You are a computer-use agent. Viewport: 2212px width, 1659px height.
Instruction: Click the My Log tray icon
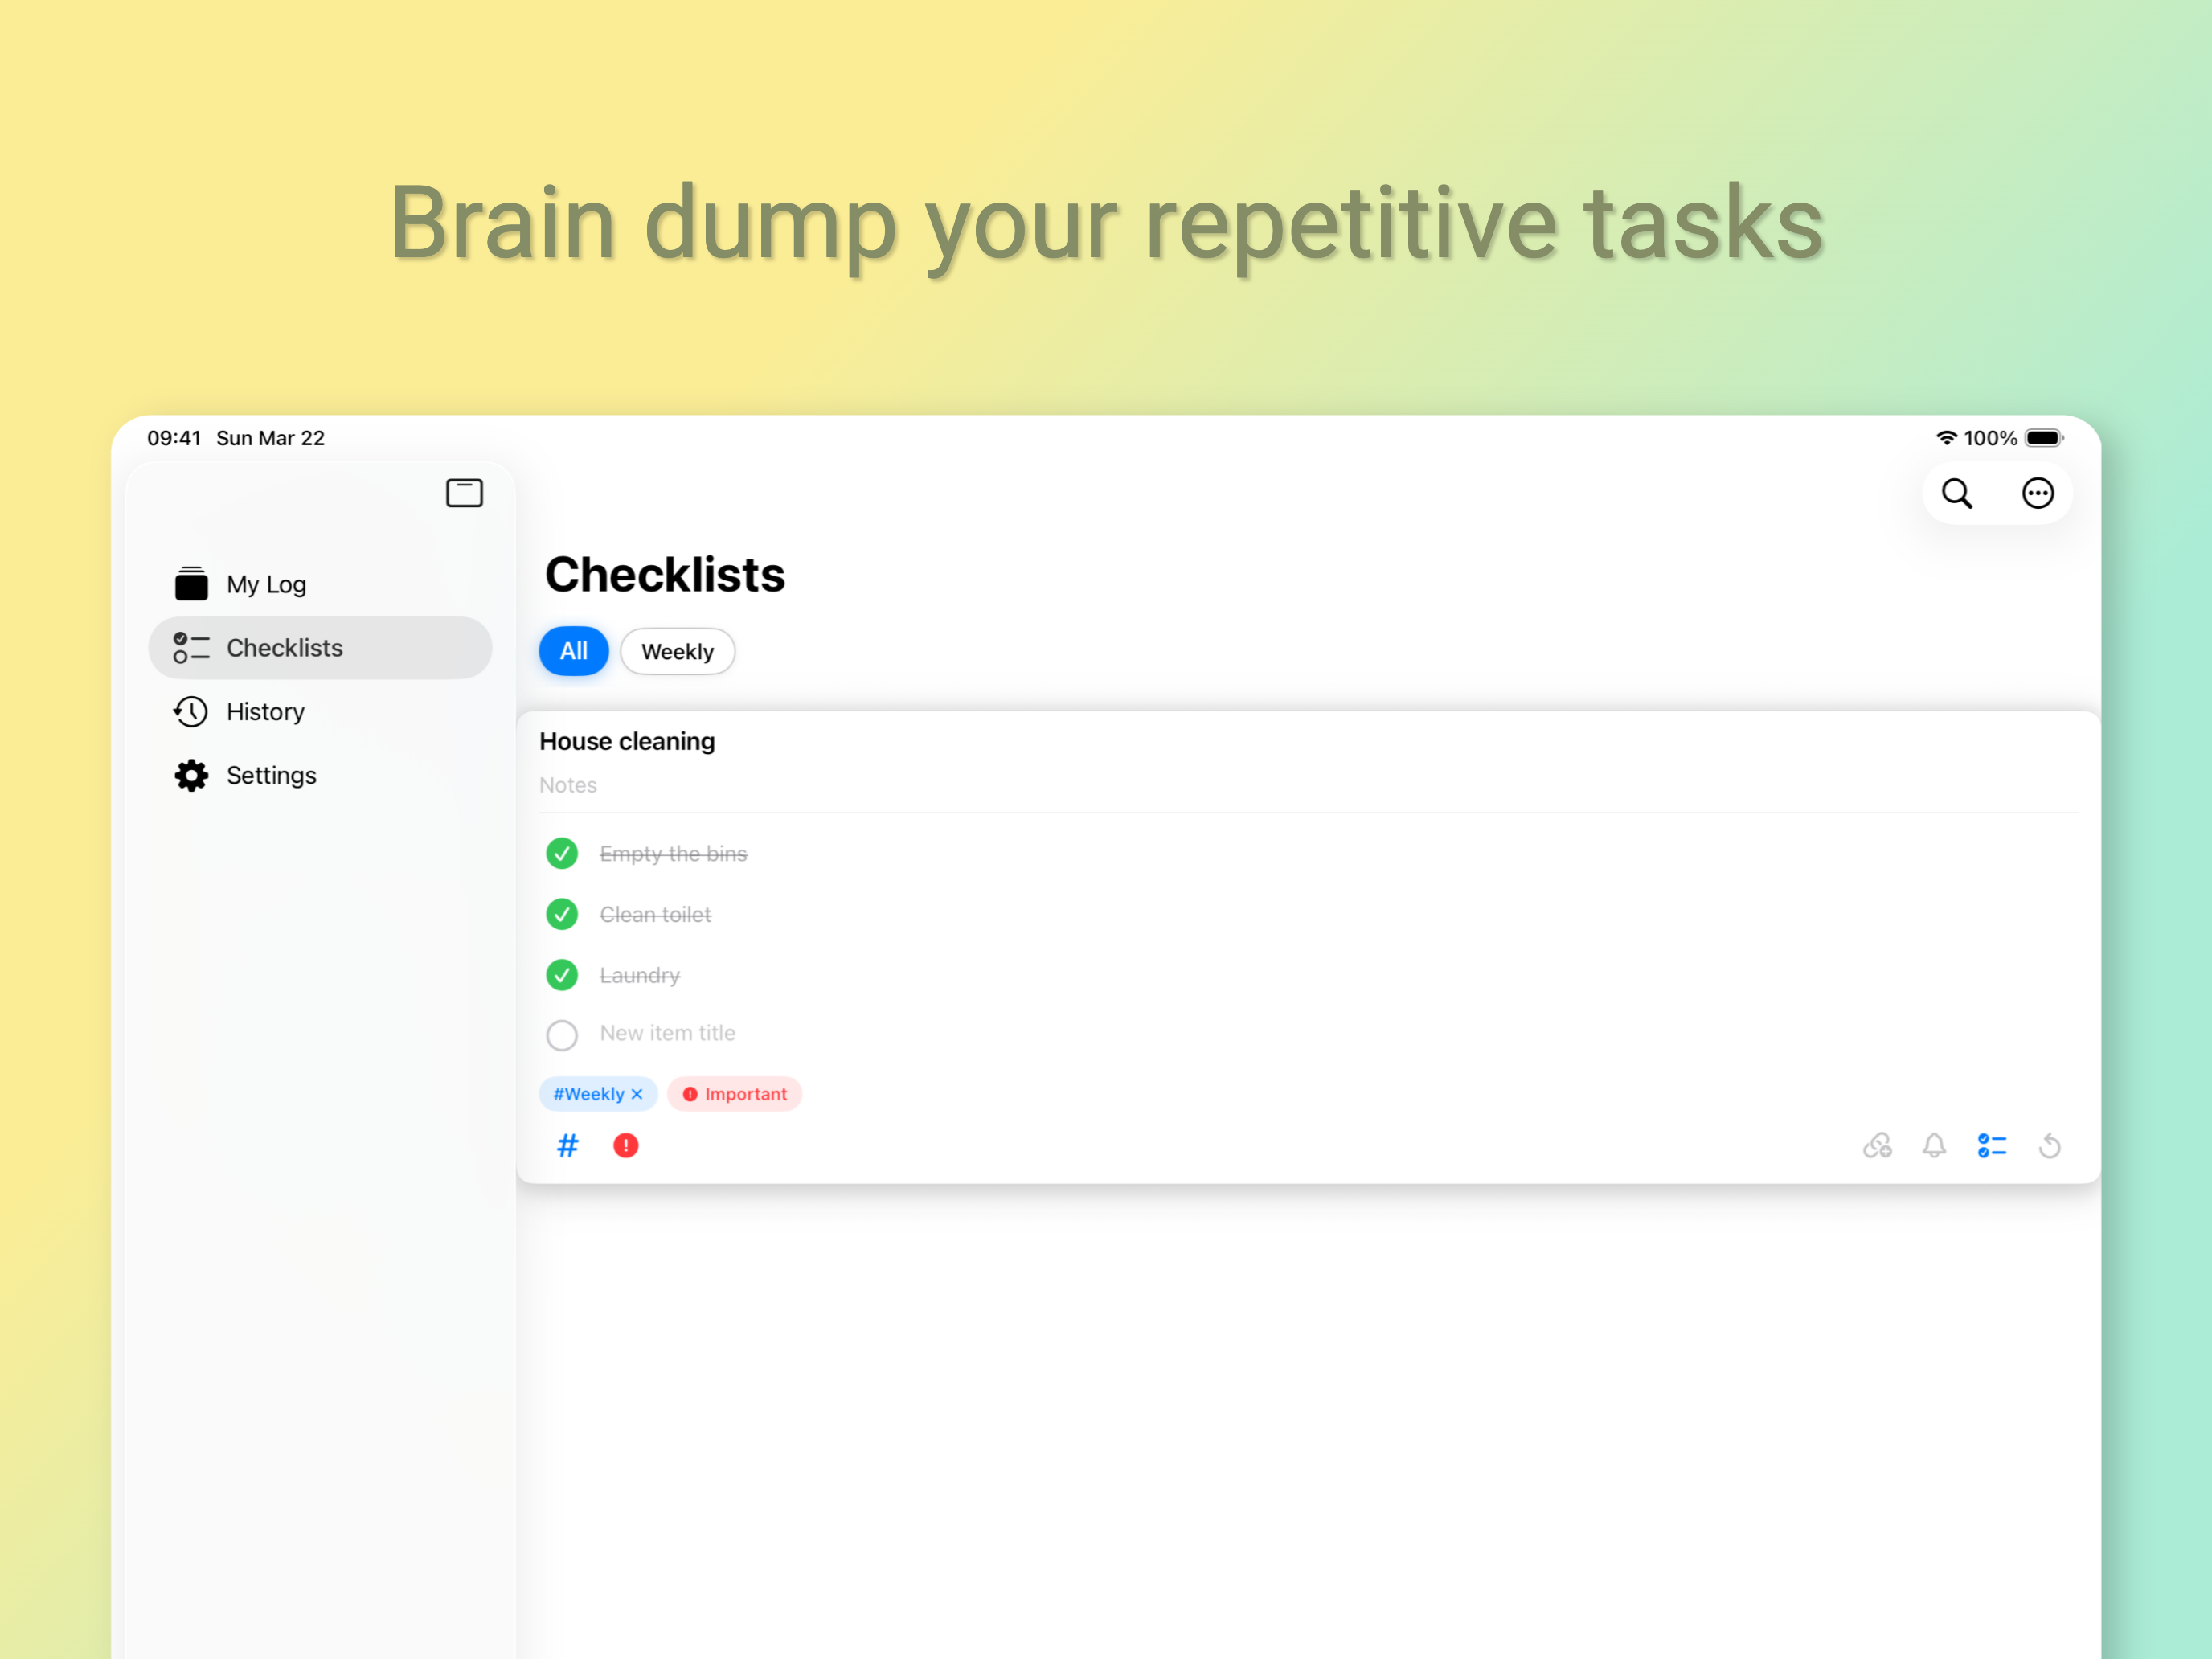click(191, 584)
